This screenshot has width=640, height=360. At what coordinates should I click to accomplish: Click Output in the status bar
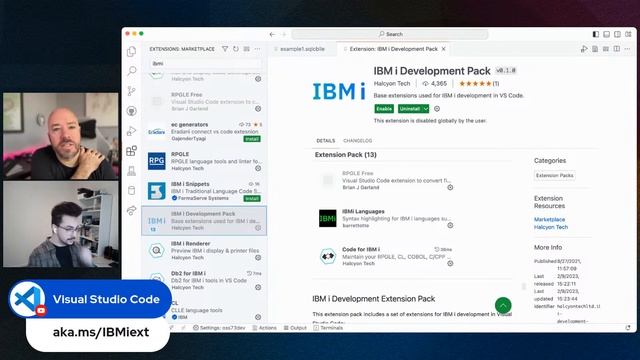point(295,328)
